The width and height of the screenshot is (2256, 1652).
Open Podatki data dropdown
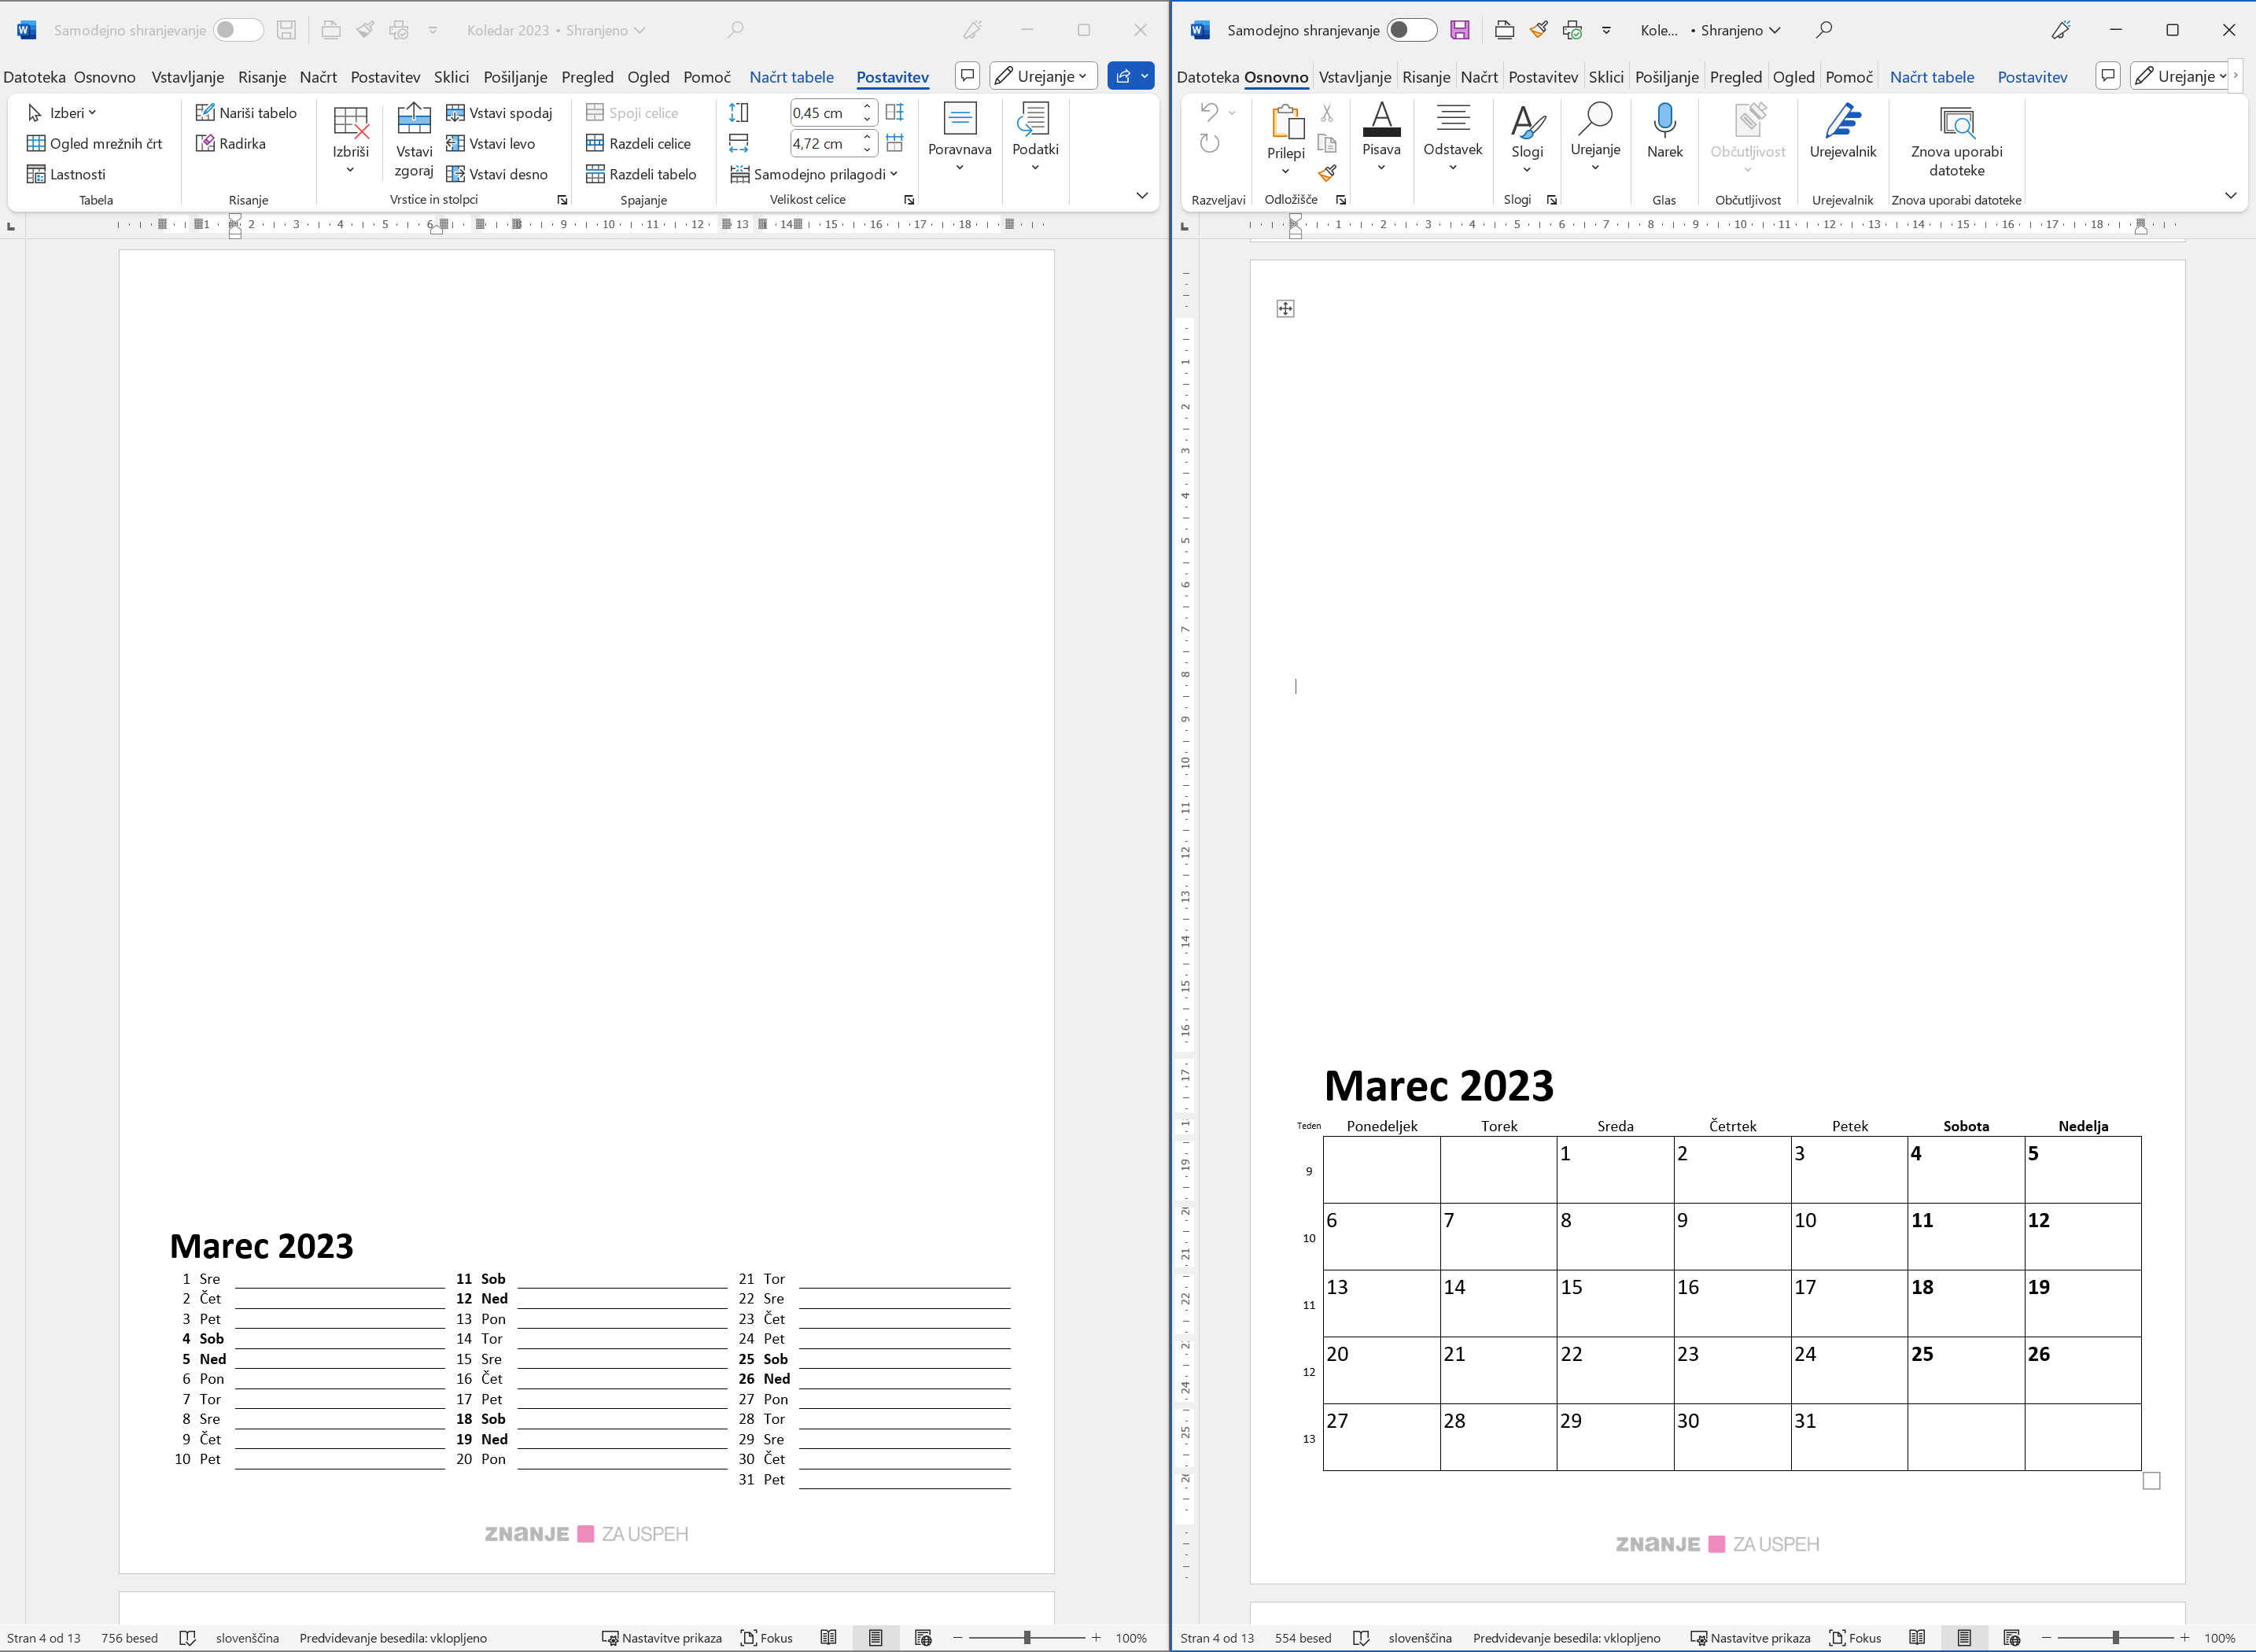pyautogui.click(x=1035, y=138)
